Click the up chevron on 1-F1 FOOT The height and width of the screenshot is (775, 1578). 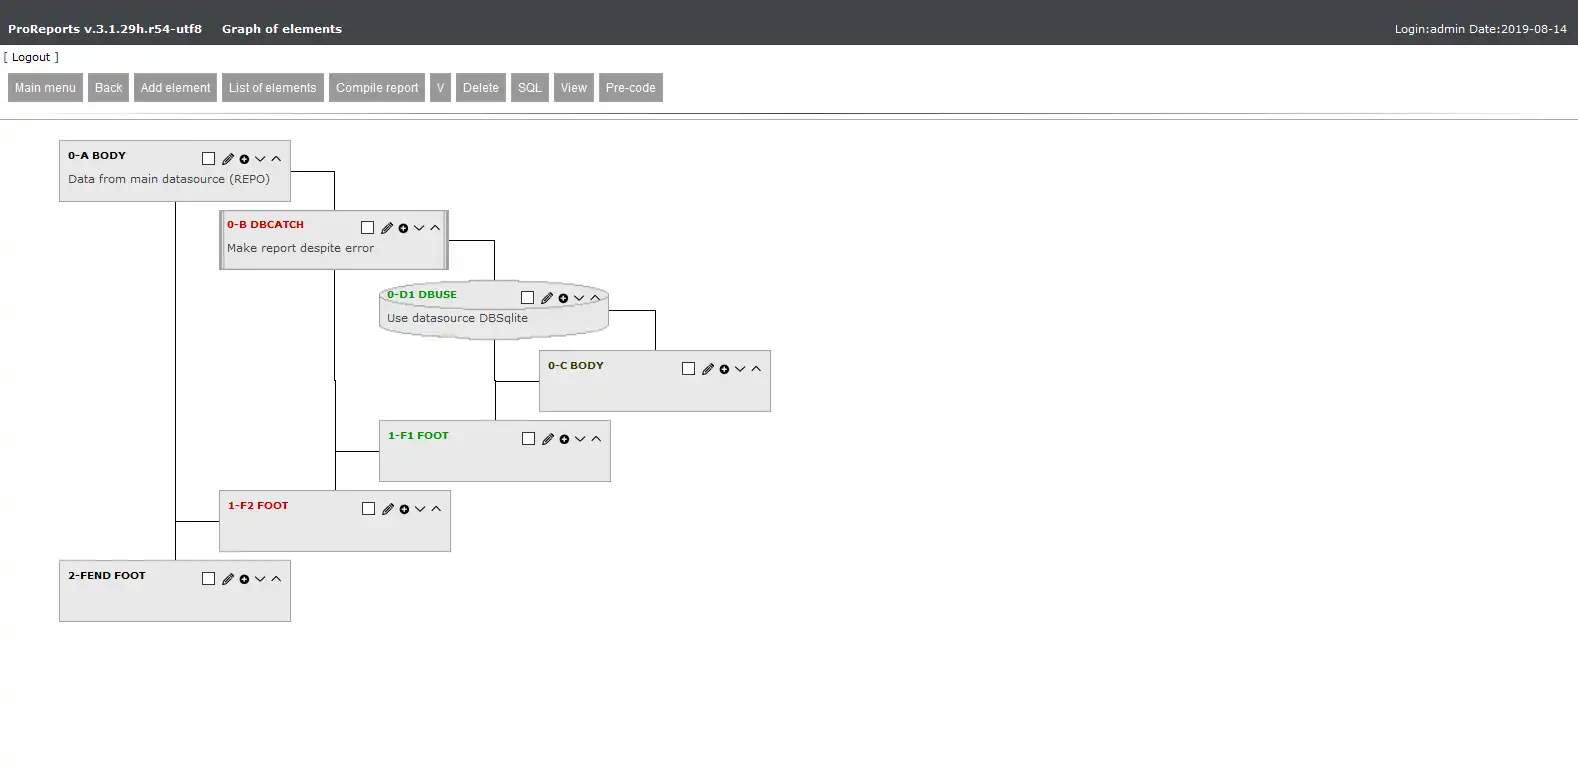point(596,439)
